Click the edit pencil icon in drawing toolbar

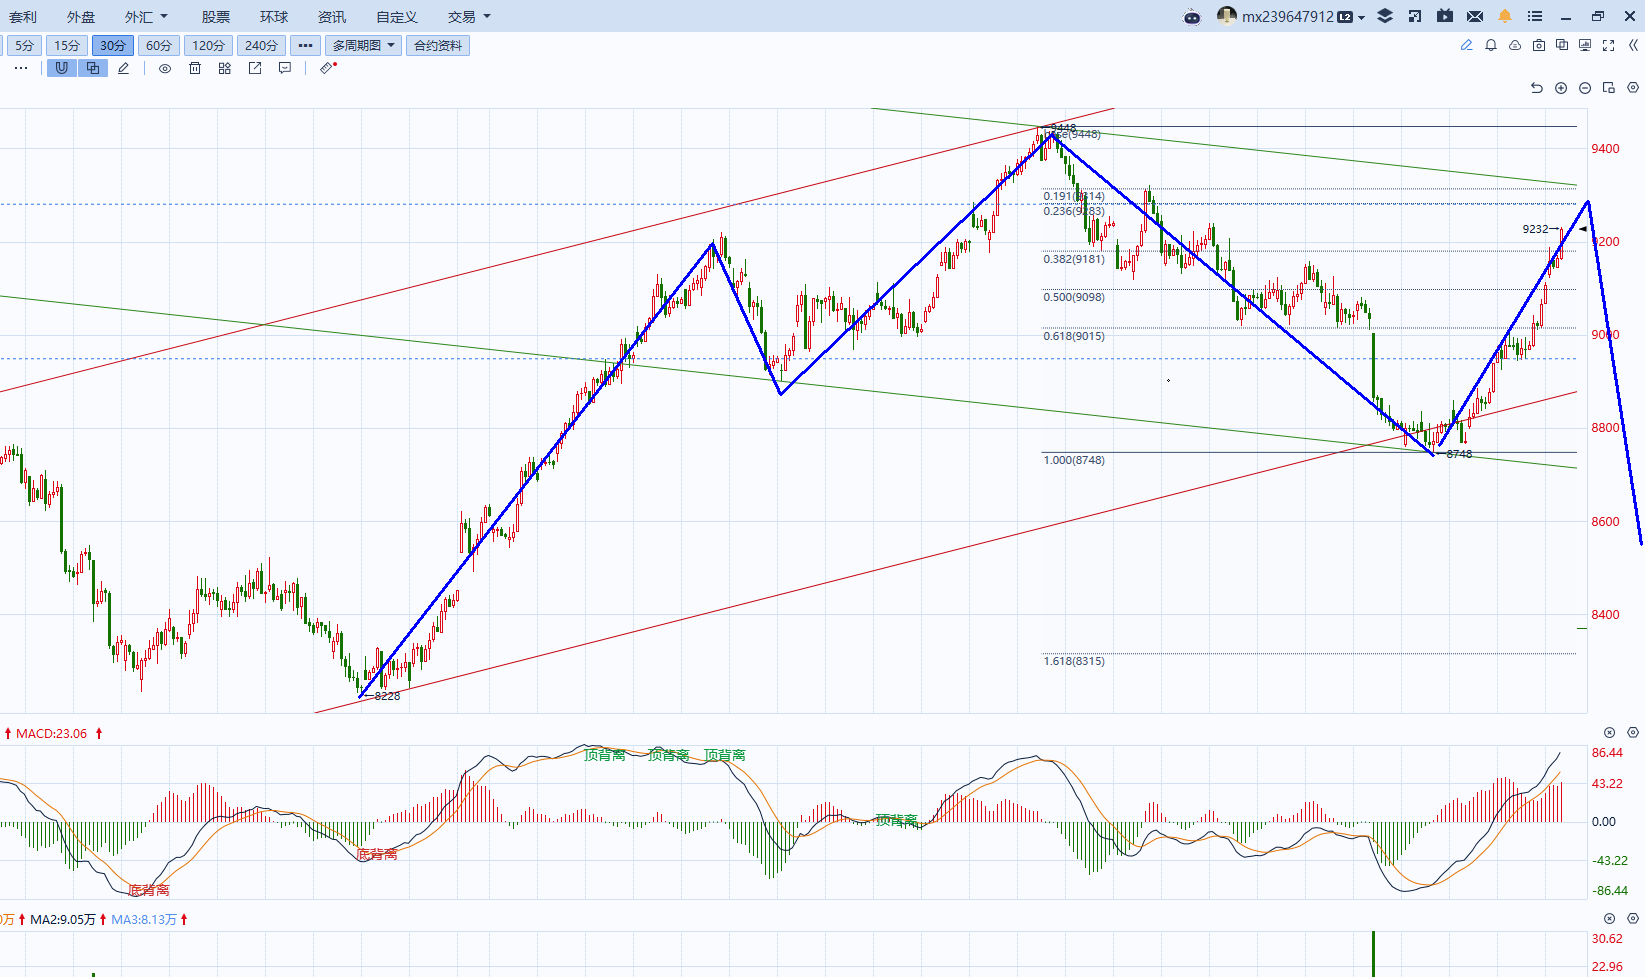pos(124,68)
